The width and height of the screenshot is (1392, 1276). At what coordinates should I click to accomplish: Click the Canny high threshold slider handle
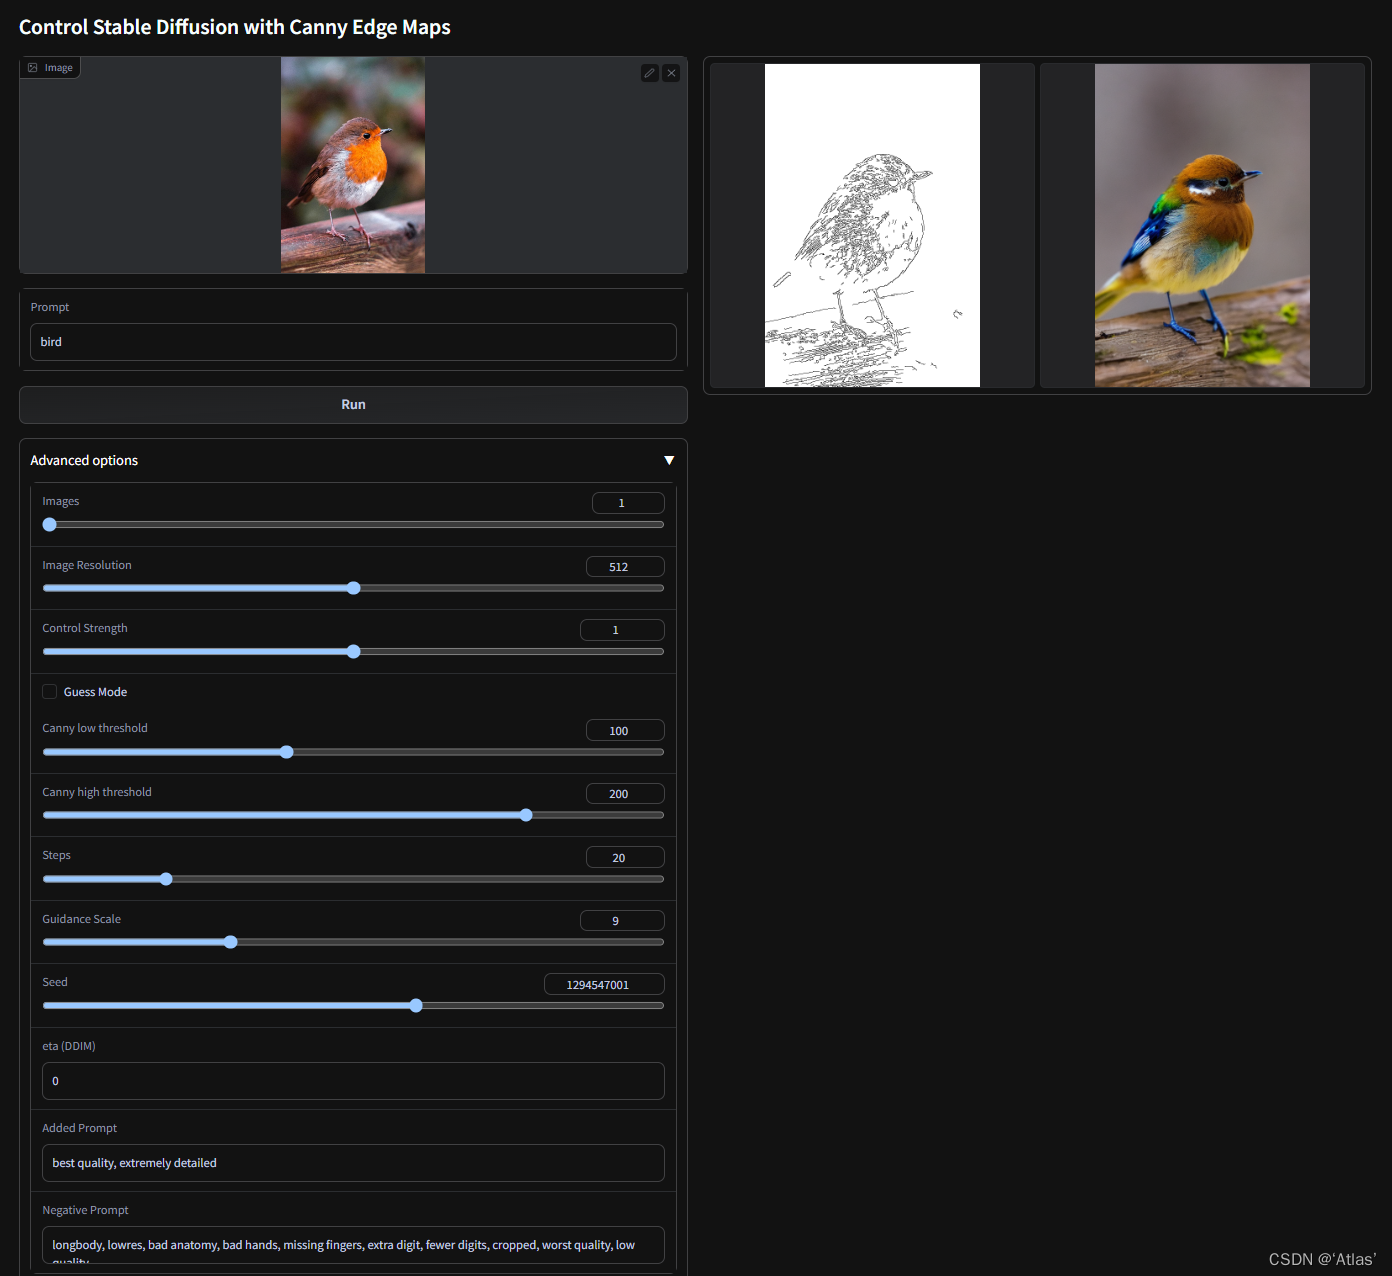coord(526,815)
